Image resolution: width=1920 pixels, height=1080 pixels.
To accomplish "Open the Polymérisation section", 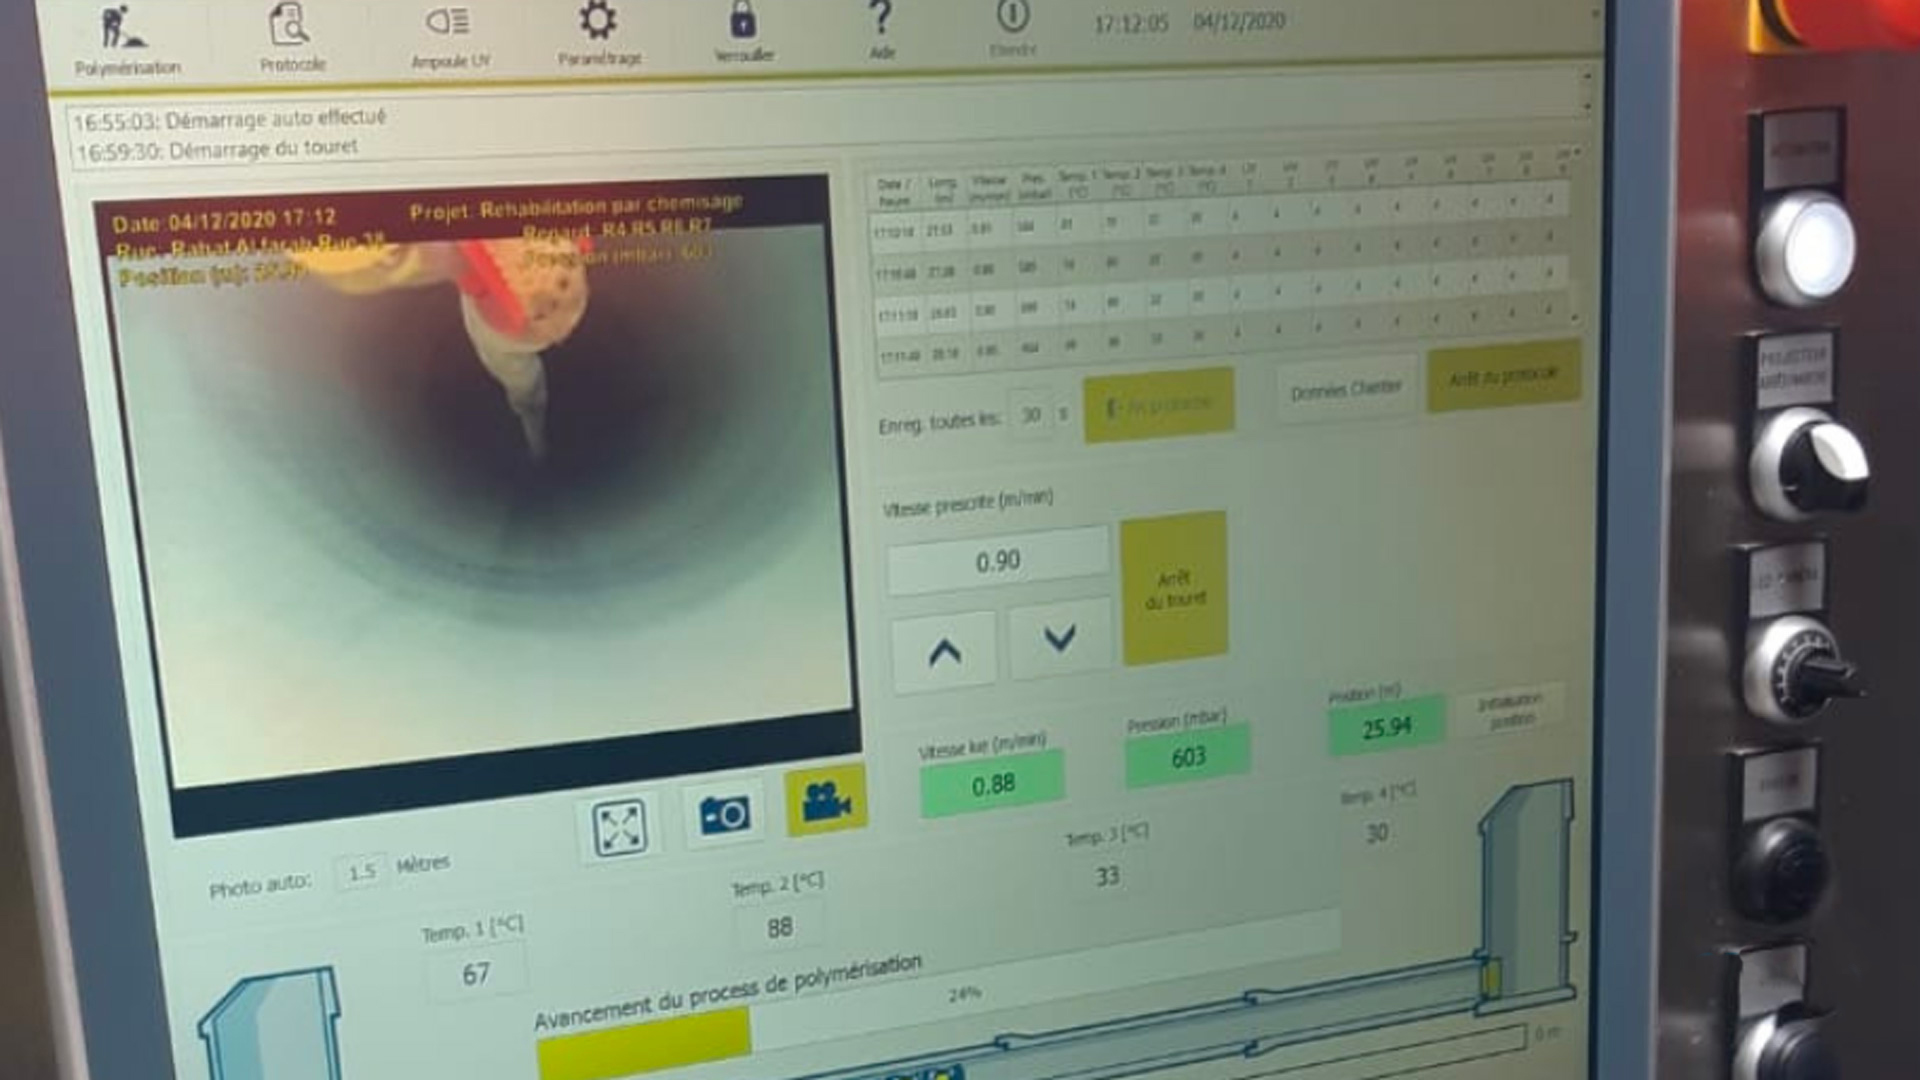I will click(x=126, y=40).
